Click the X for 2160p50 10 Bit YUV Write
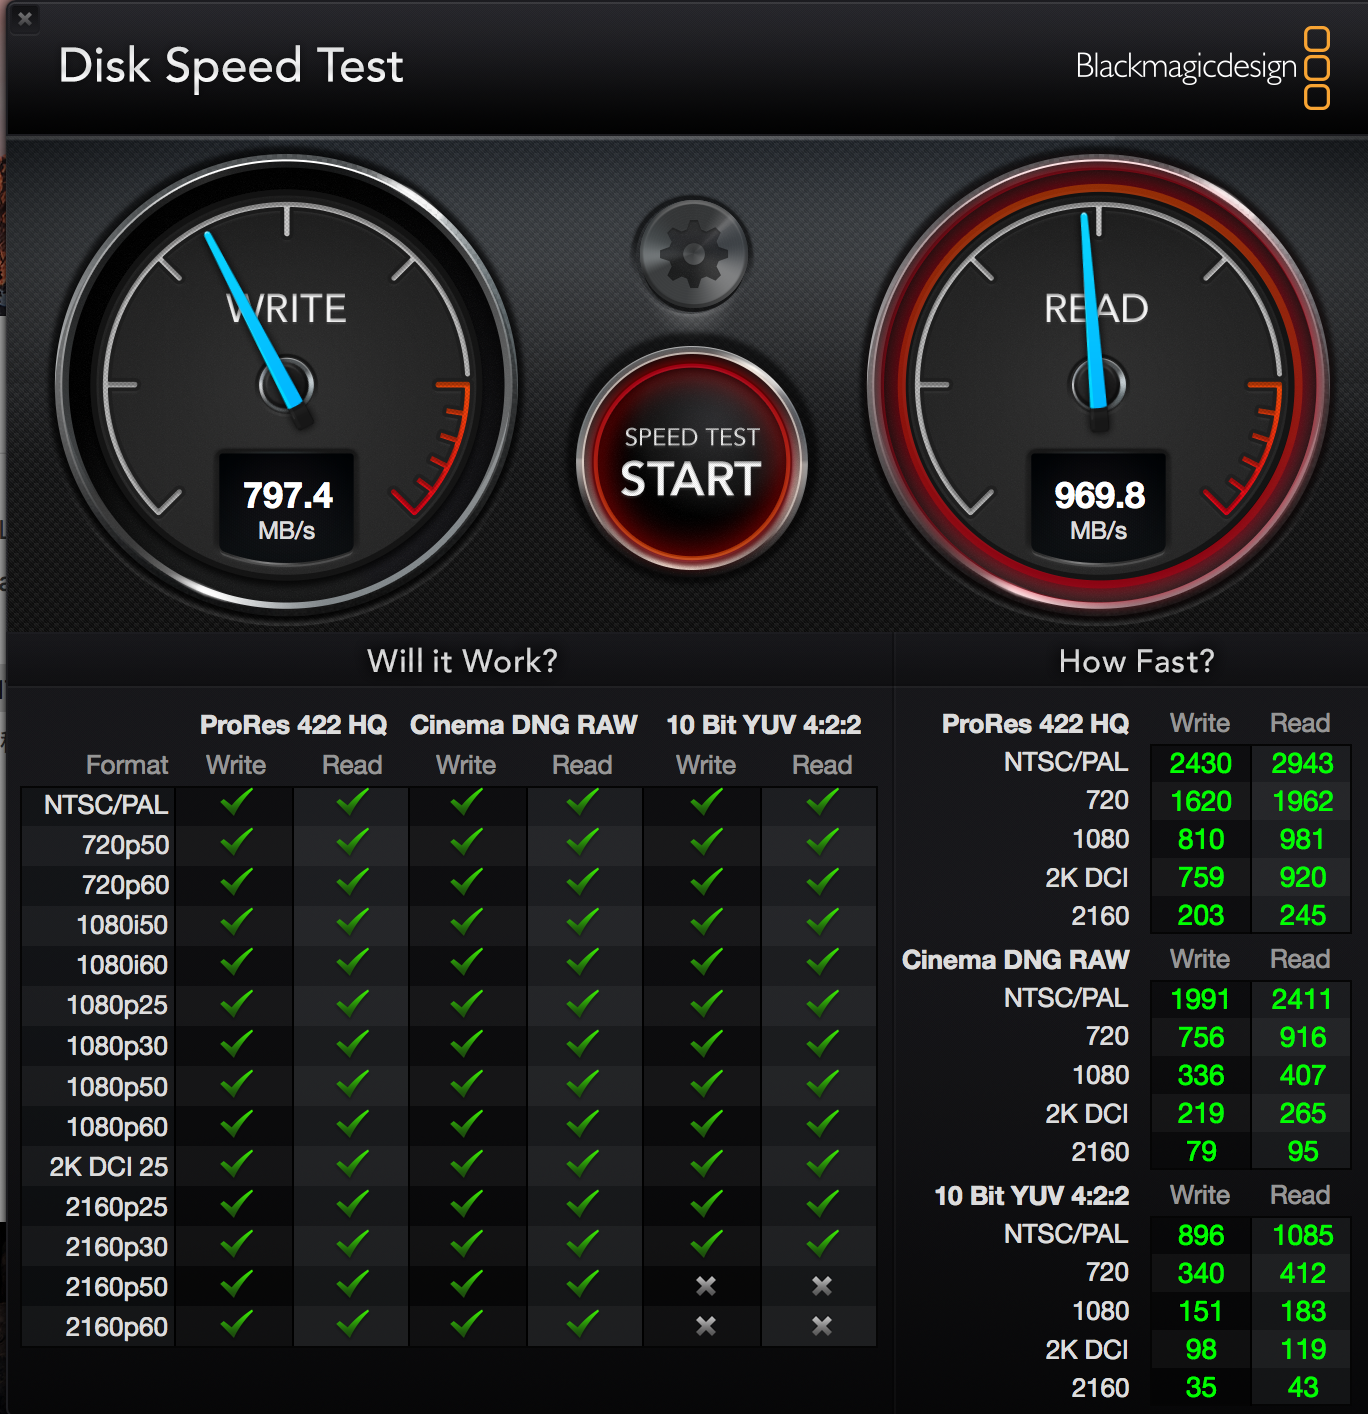1368x1414 pixels. tap(706, 1286)
